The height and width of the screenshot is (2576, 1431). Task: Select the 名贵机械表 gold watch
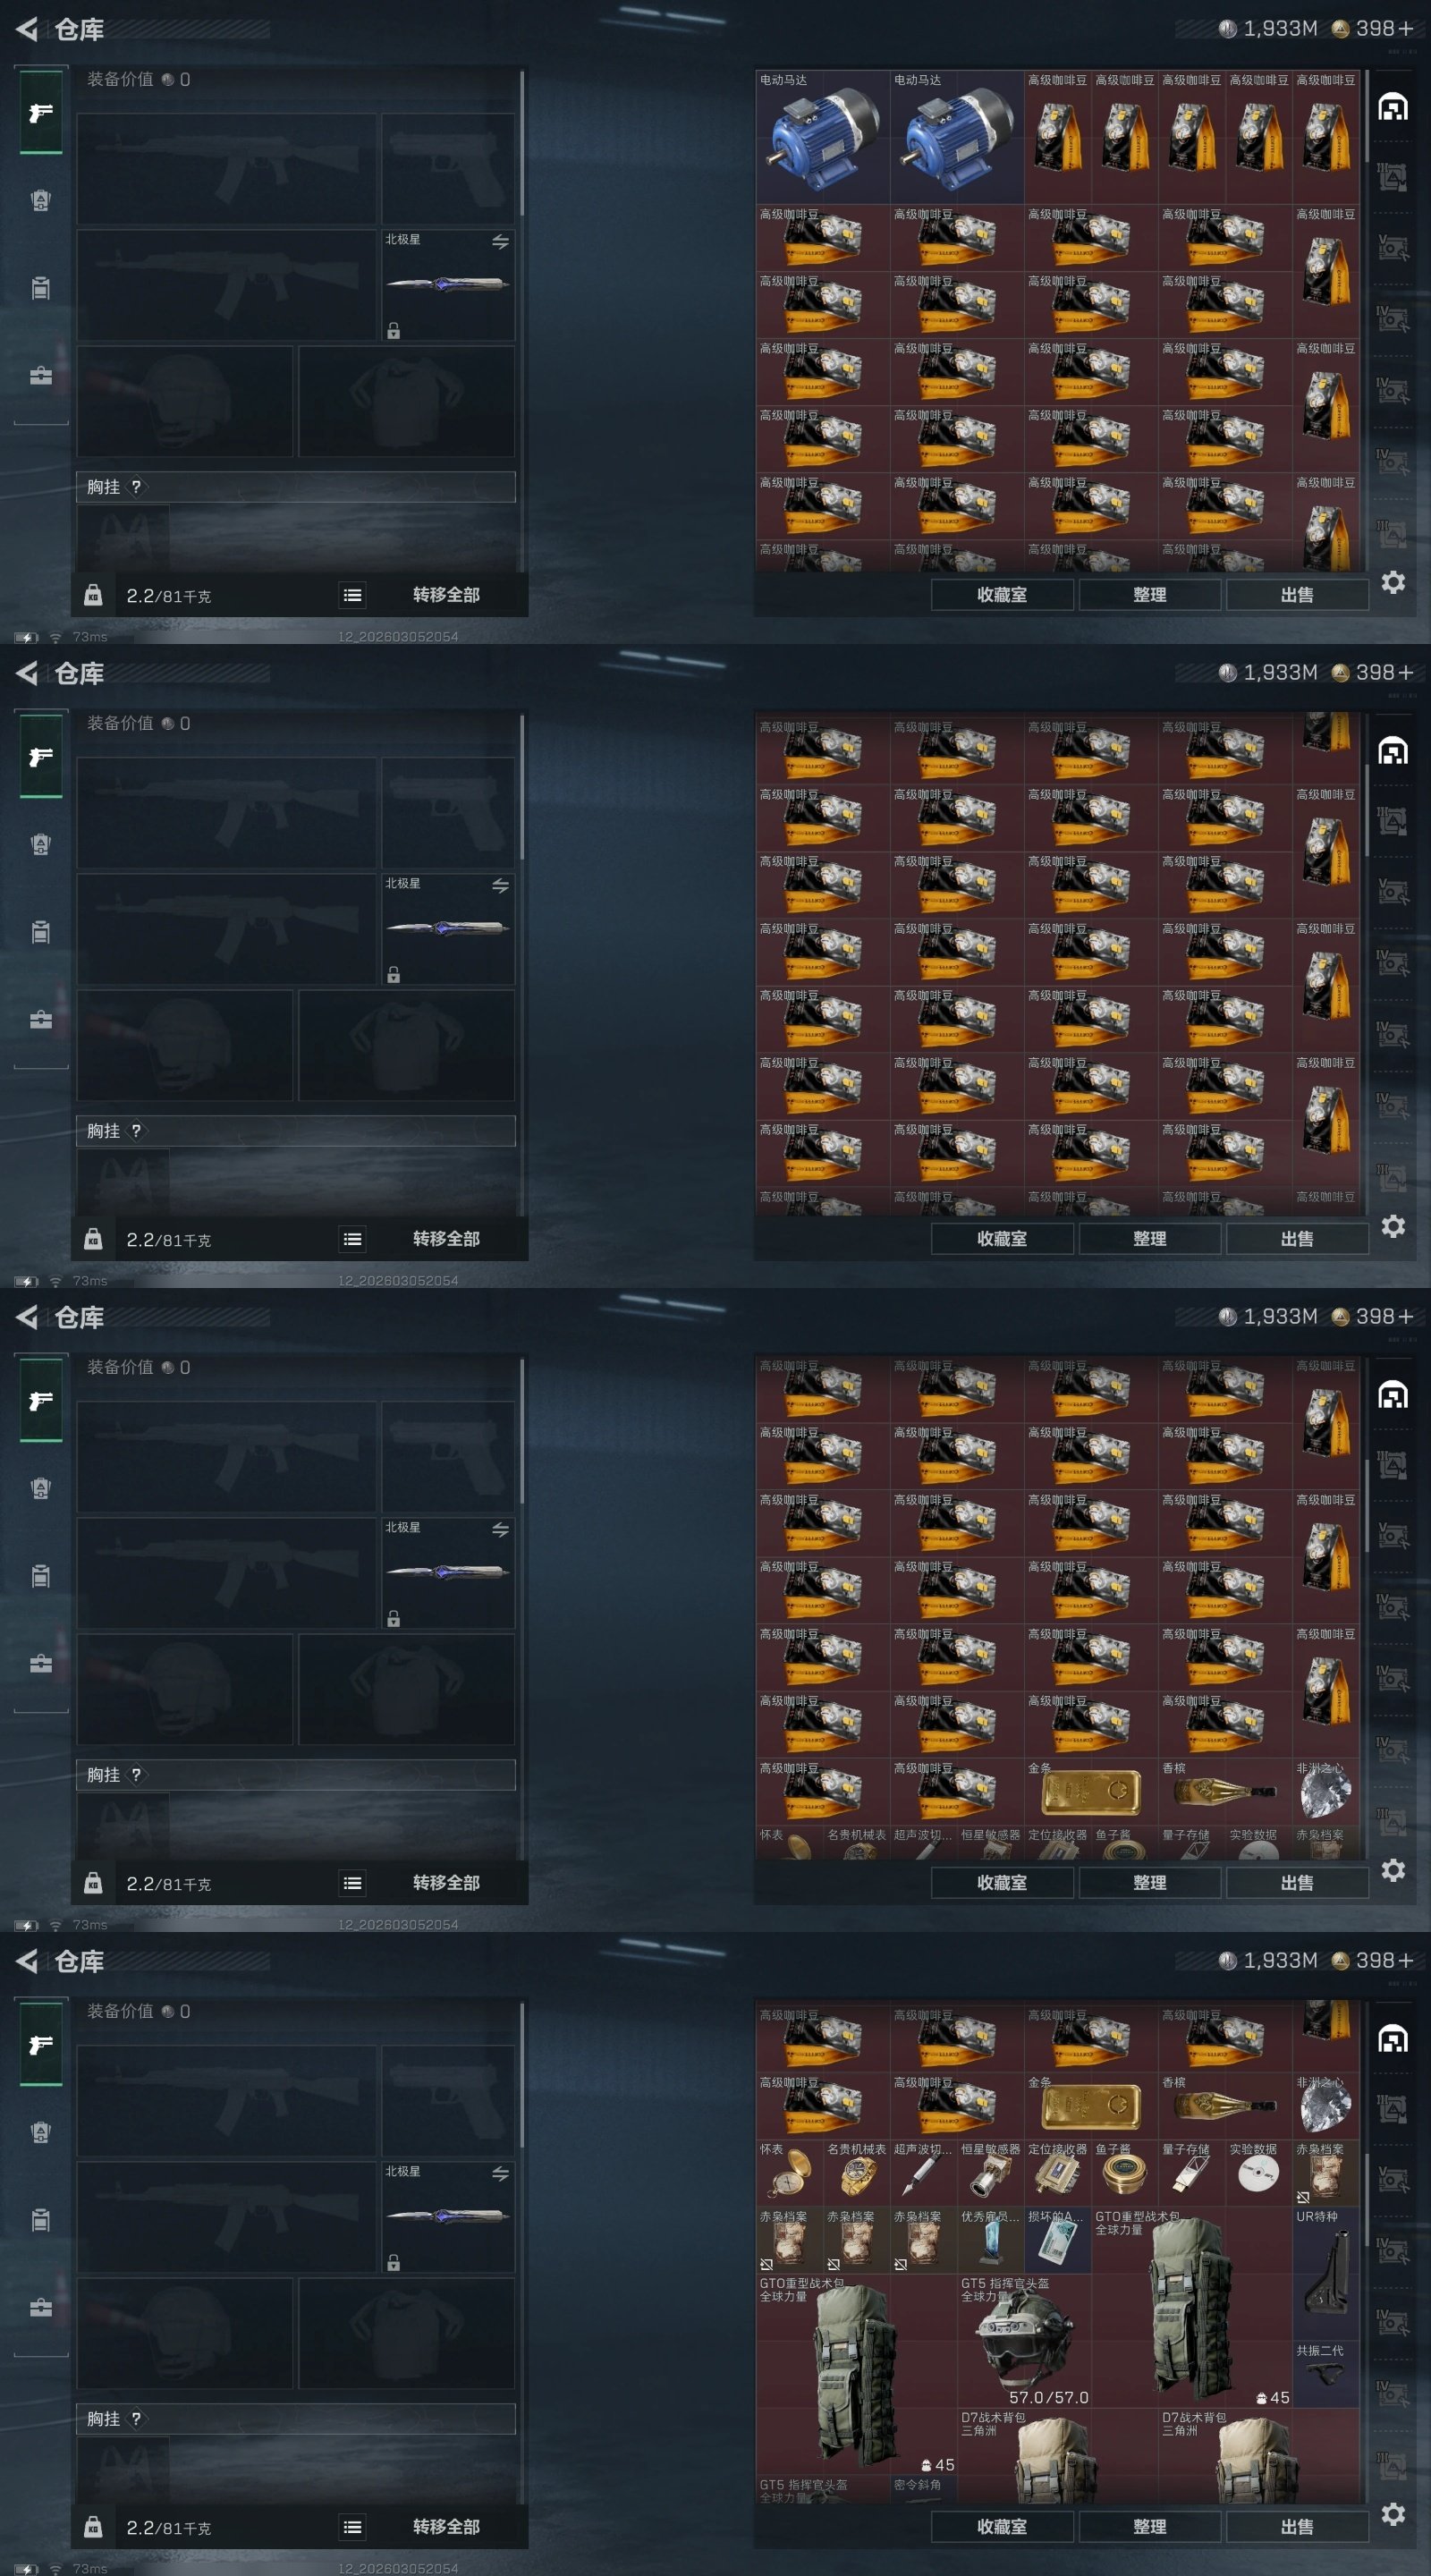[x=856, y=2173]
